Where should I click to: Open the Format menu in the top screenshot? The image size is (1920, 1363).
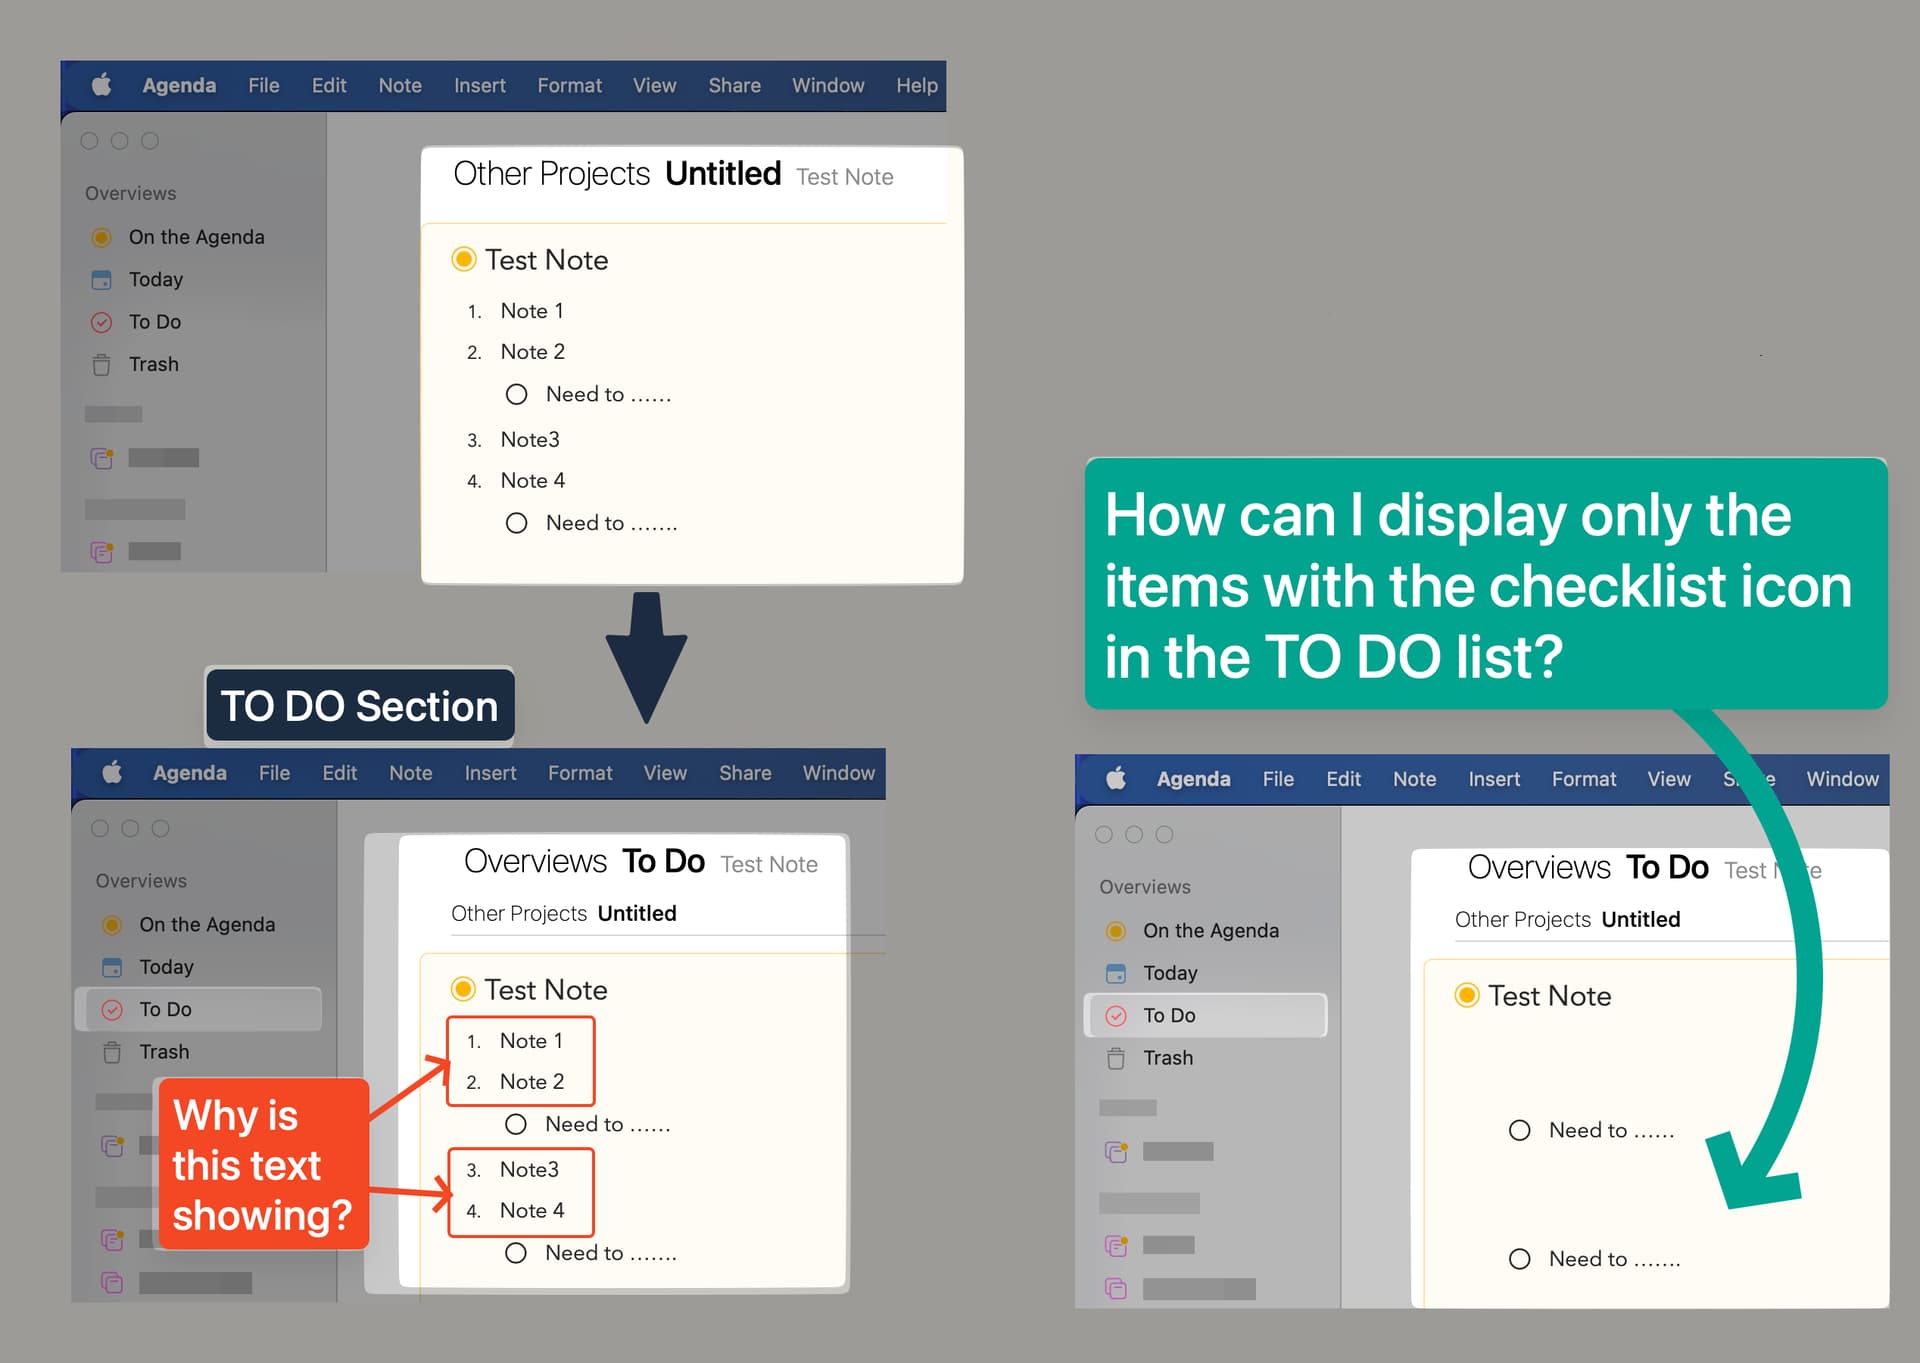point(569,86)
